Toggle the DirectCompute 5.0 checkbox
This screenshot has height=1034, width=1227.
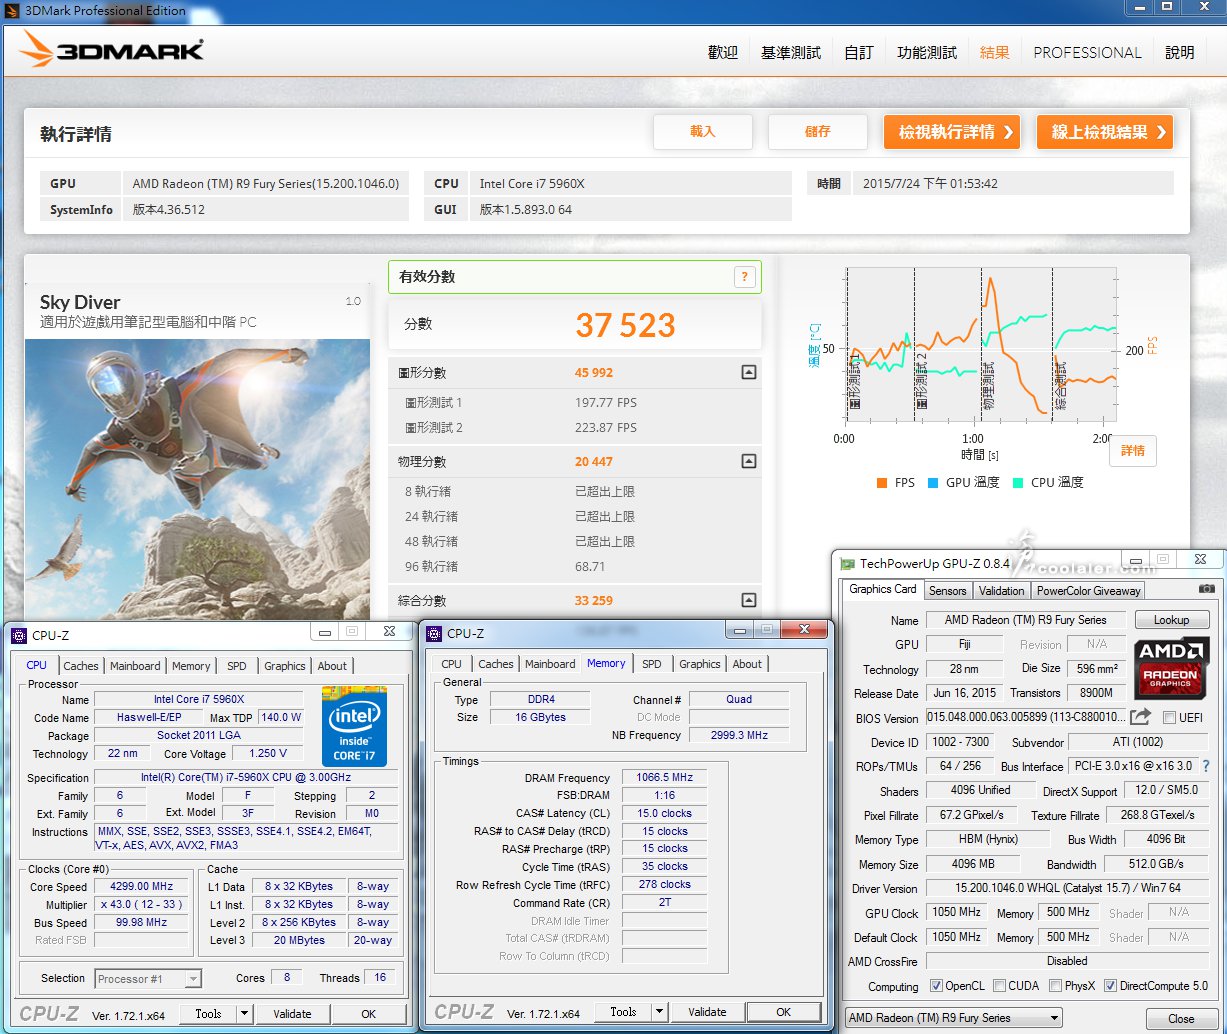(1110, 986)
